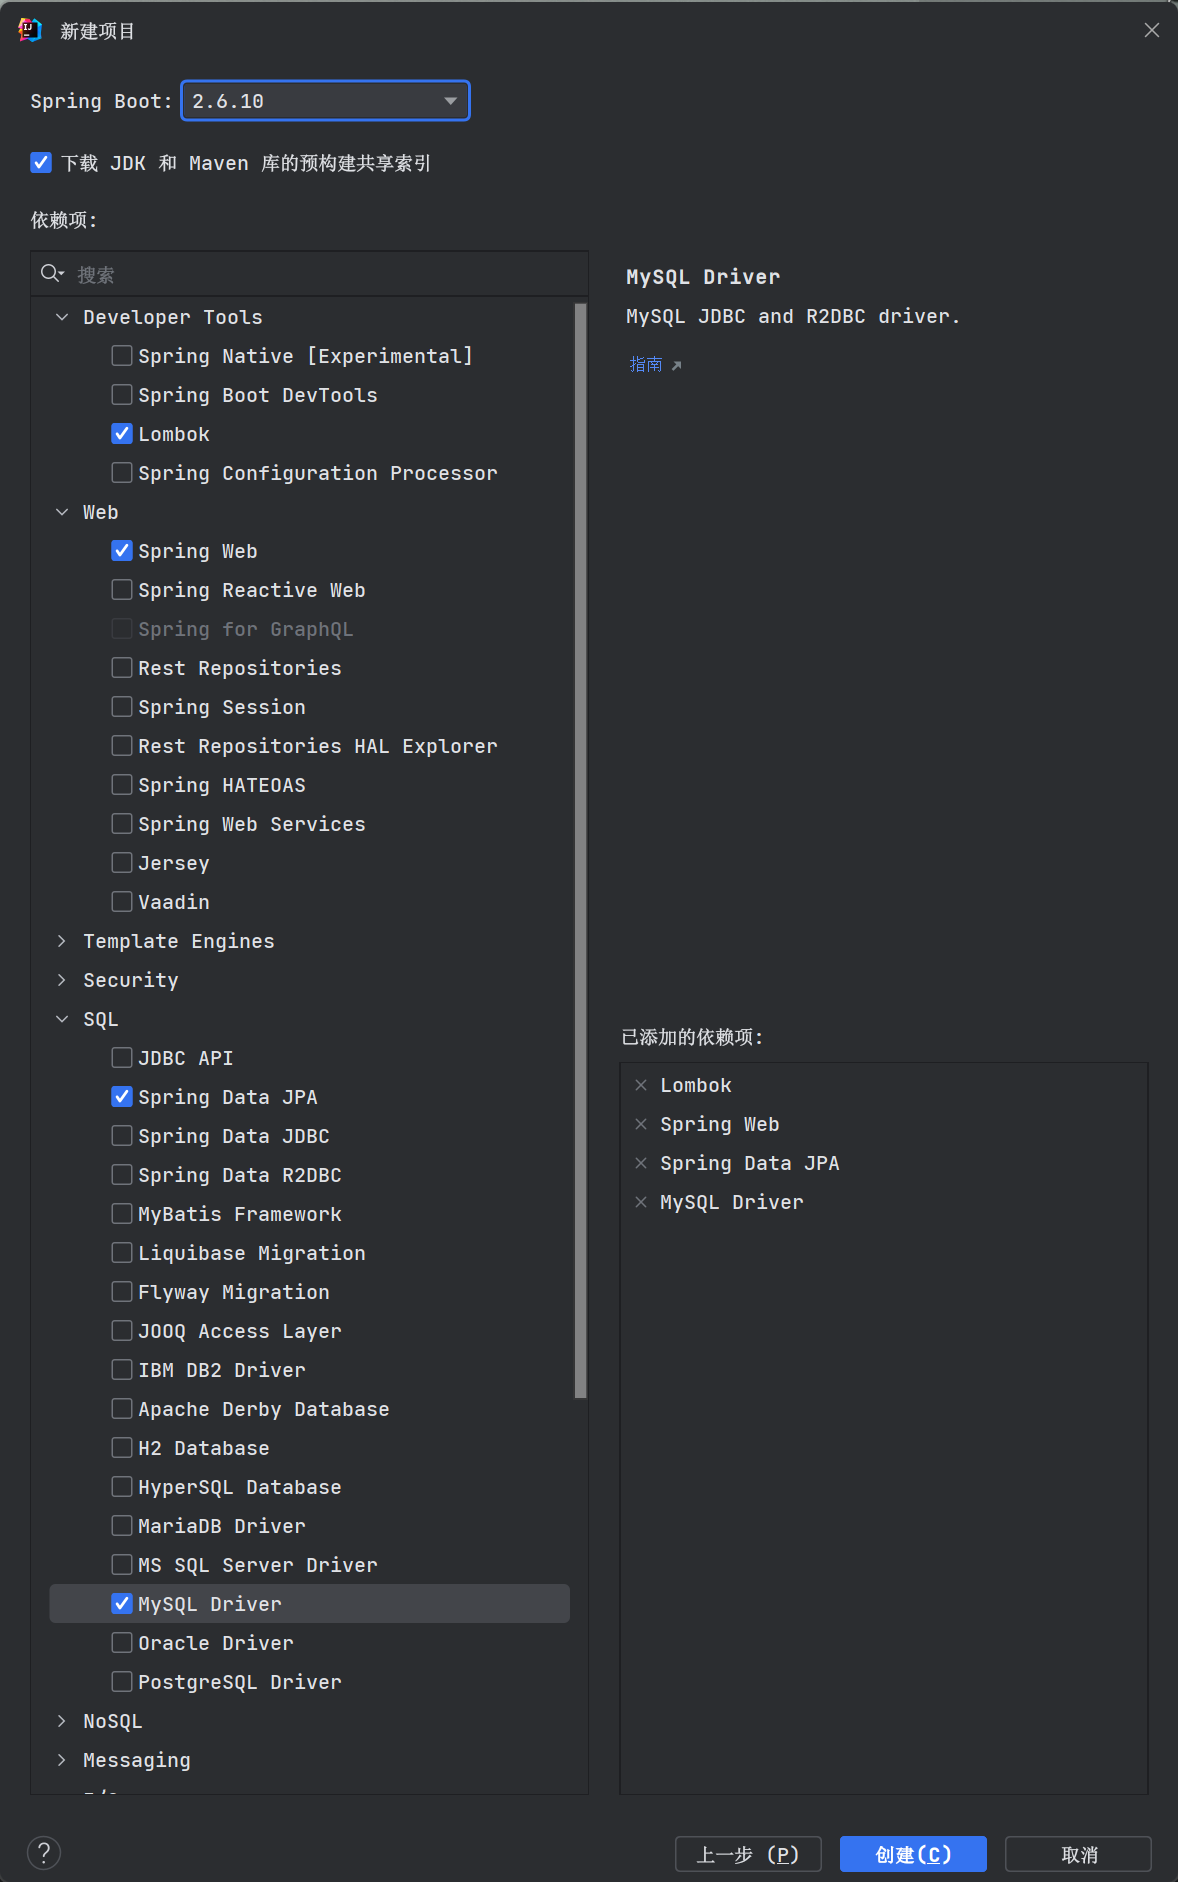Select the HyperSQL Database row

[x=309, y=1487]
